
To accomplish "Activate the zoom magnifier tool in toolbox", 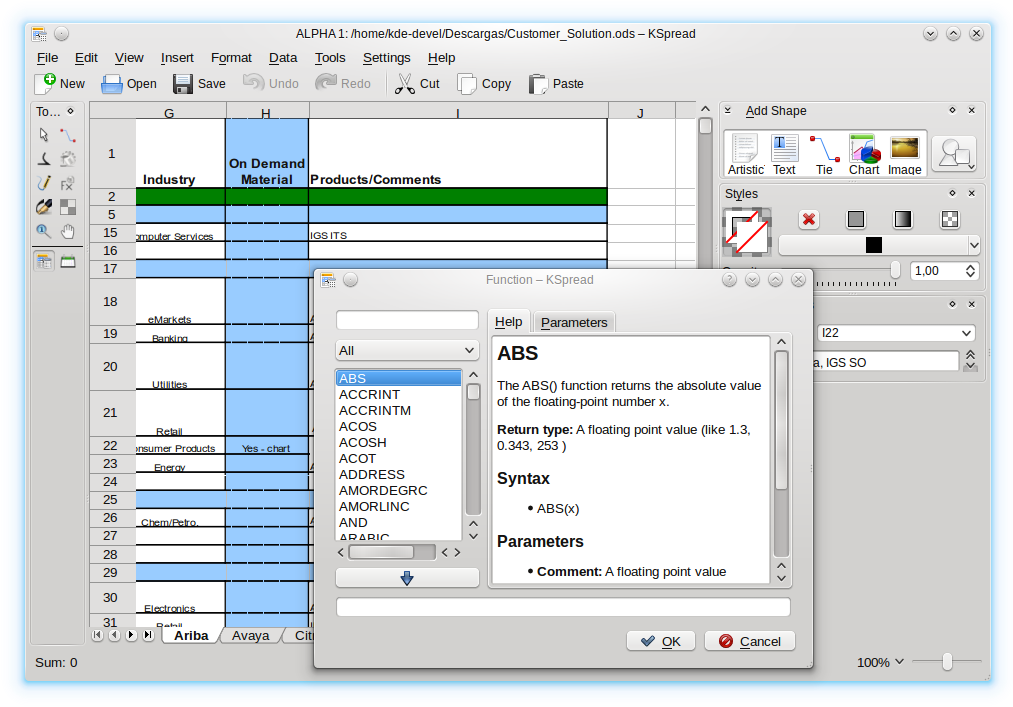I will [x=43, y=231].
